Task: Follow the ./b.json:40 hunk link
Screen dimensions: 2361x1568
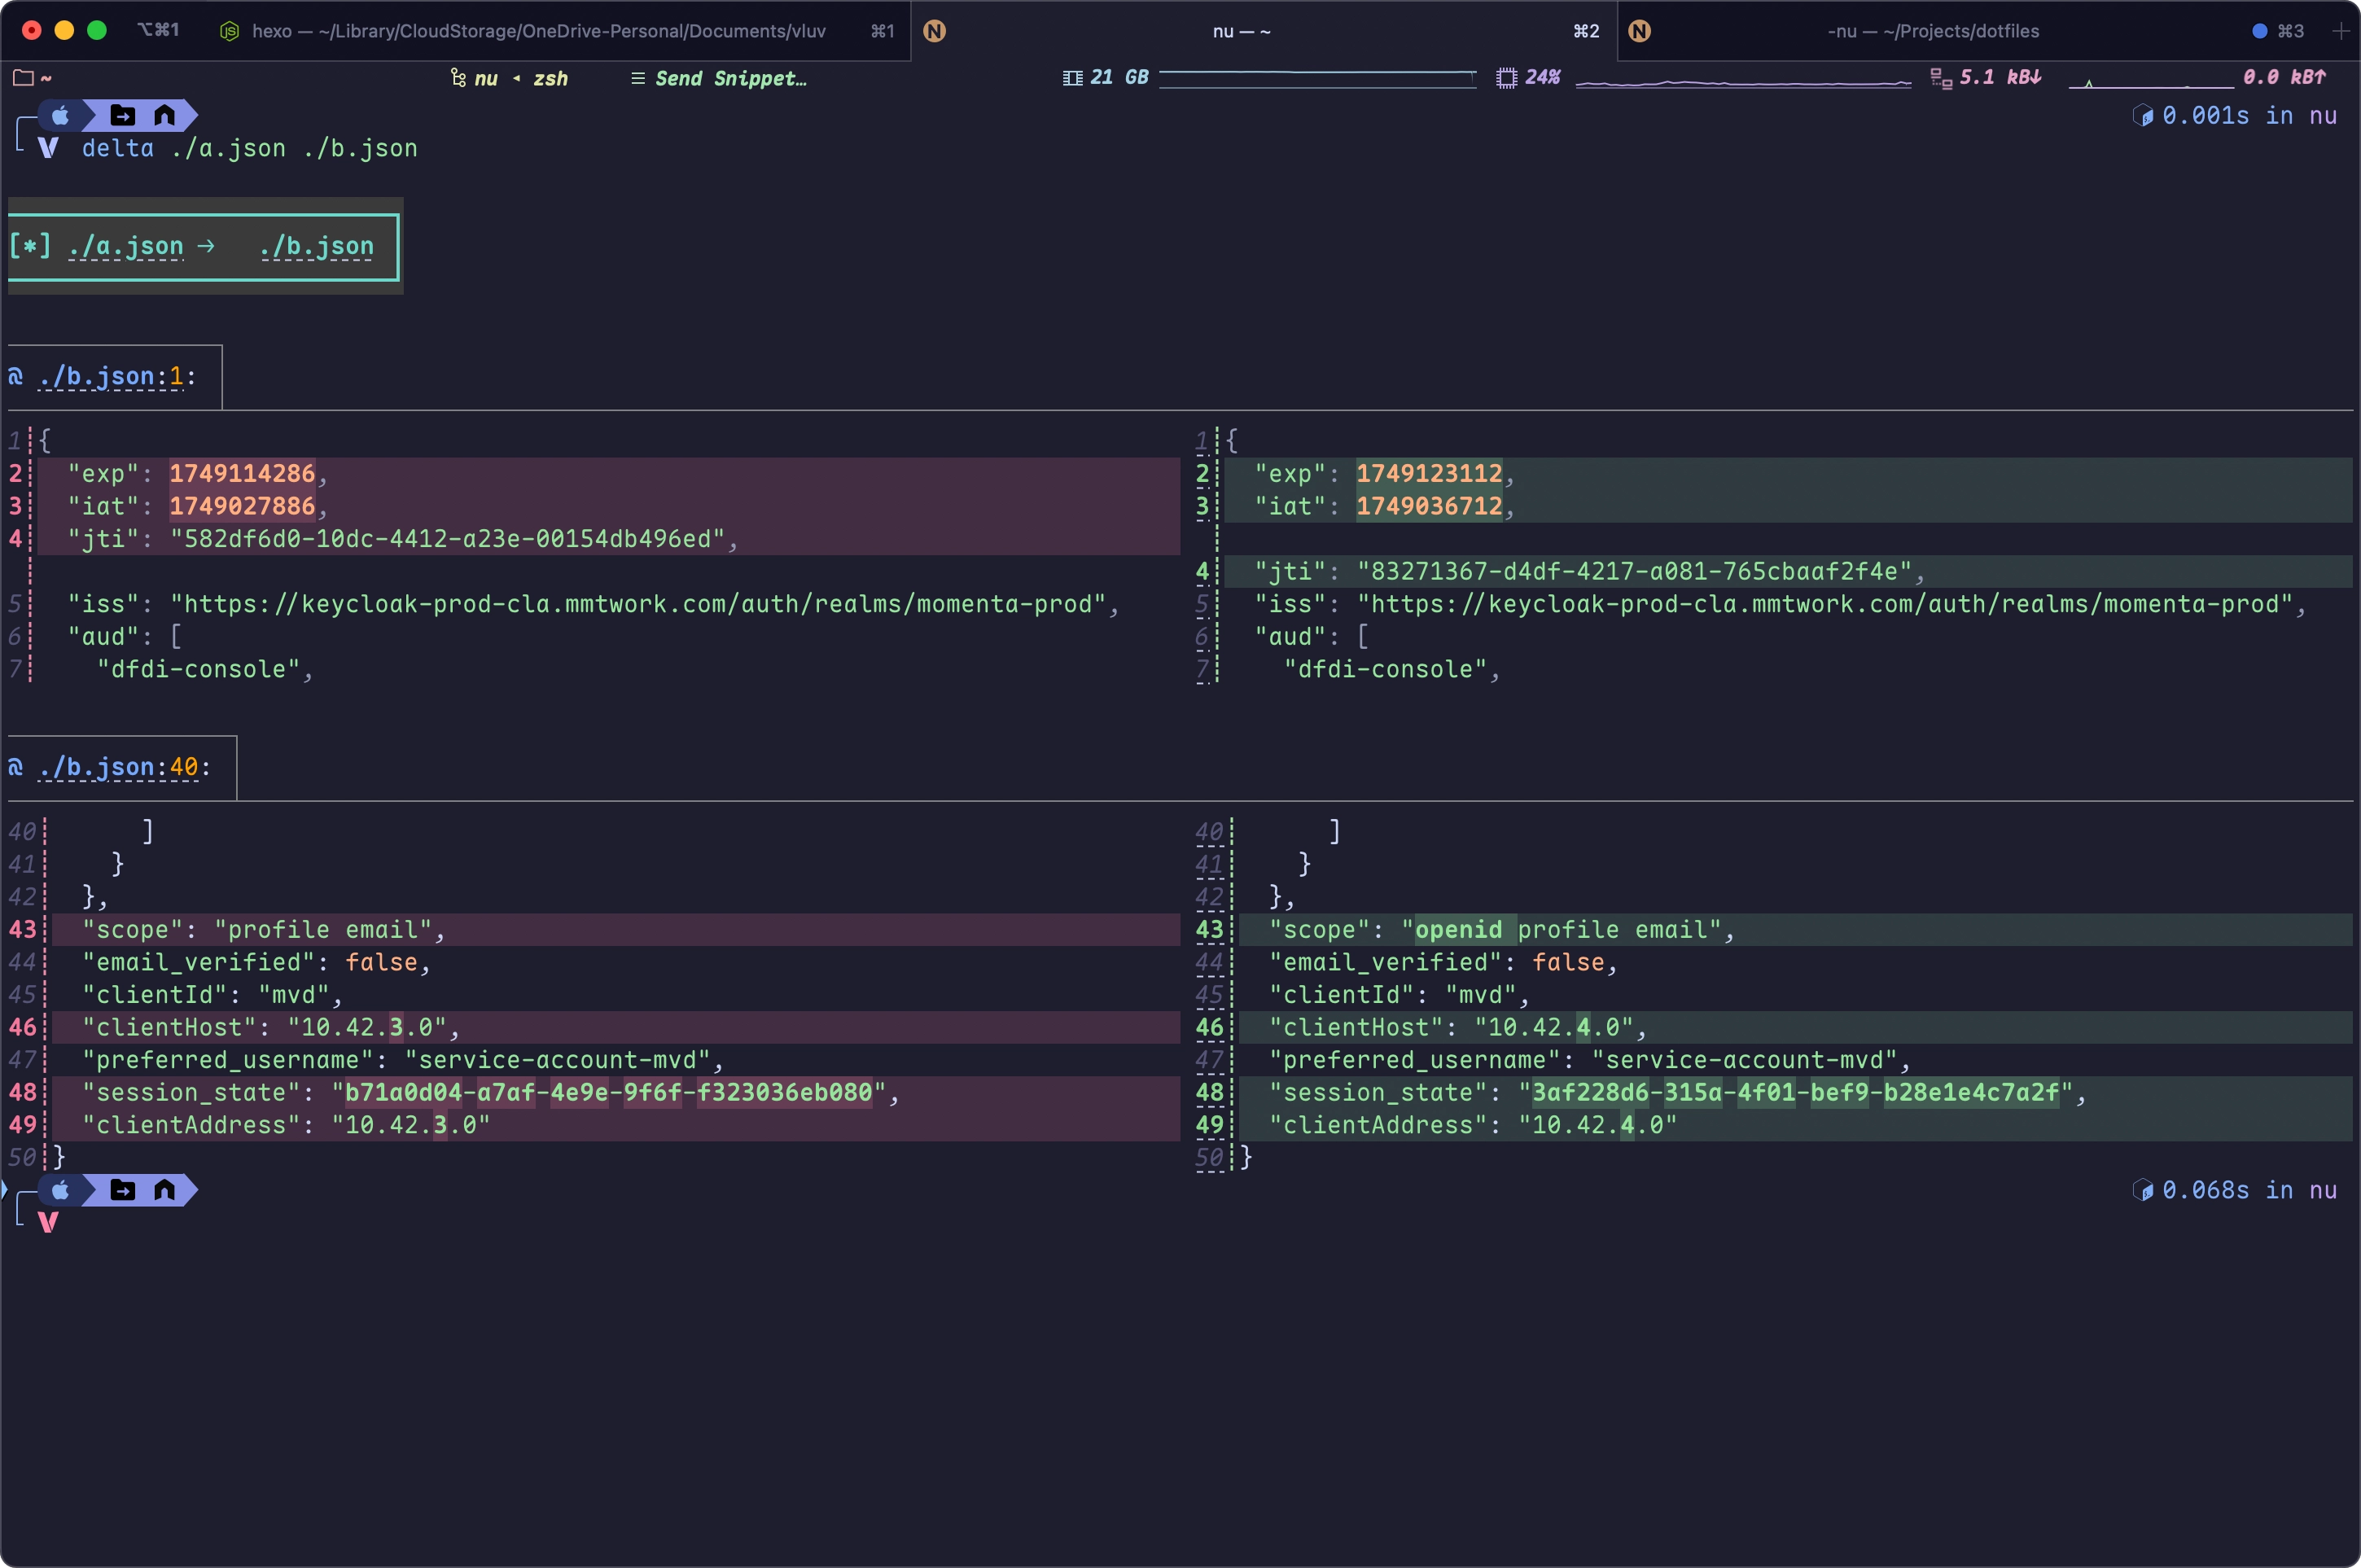Action: (x=117, y=767)
